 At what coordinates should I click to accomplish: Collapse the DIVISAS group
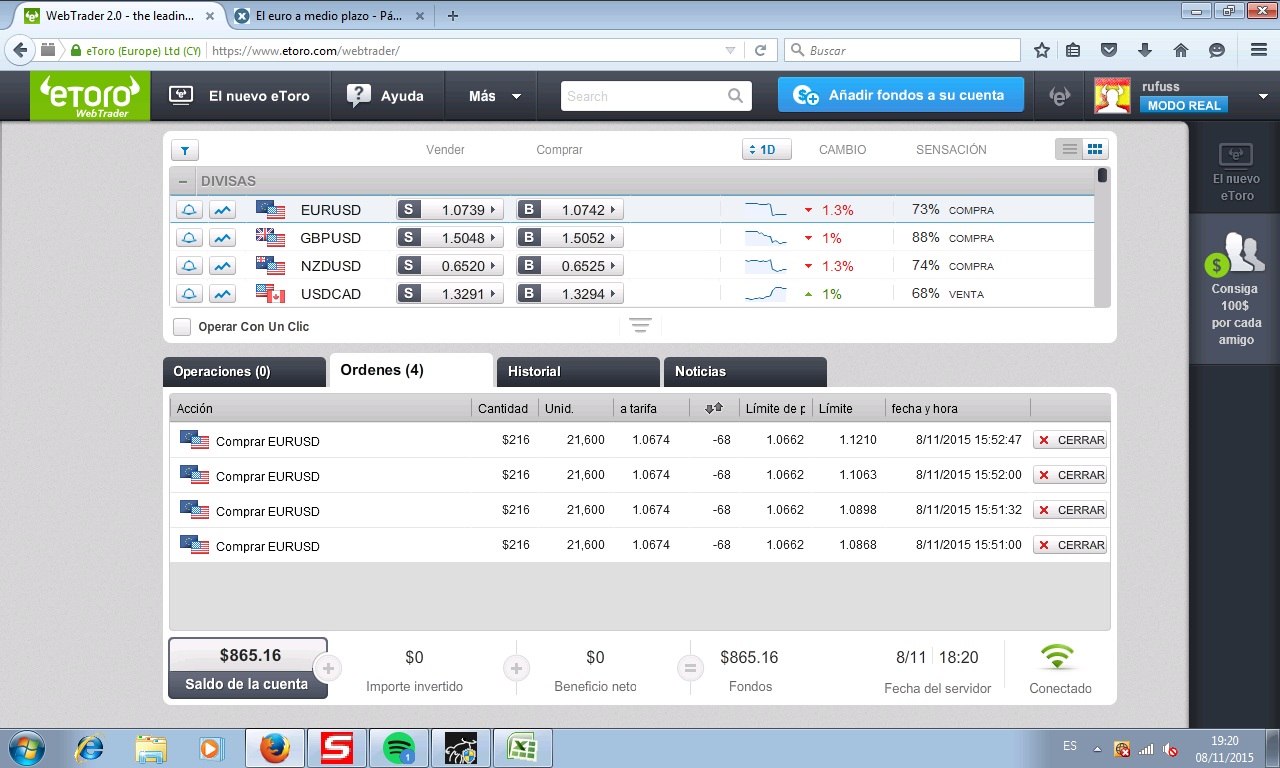[182, 181]
